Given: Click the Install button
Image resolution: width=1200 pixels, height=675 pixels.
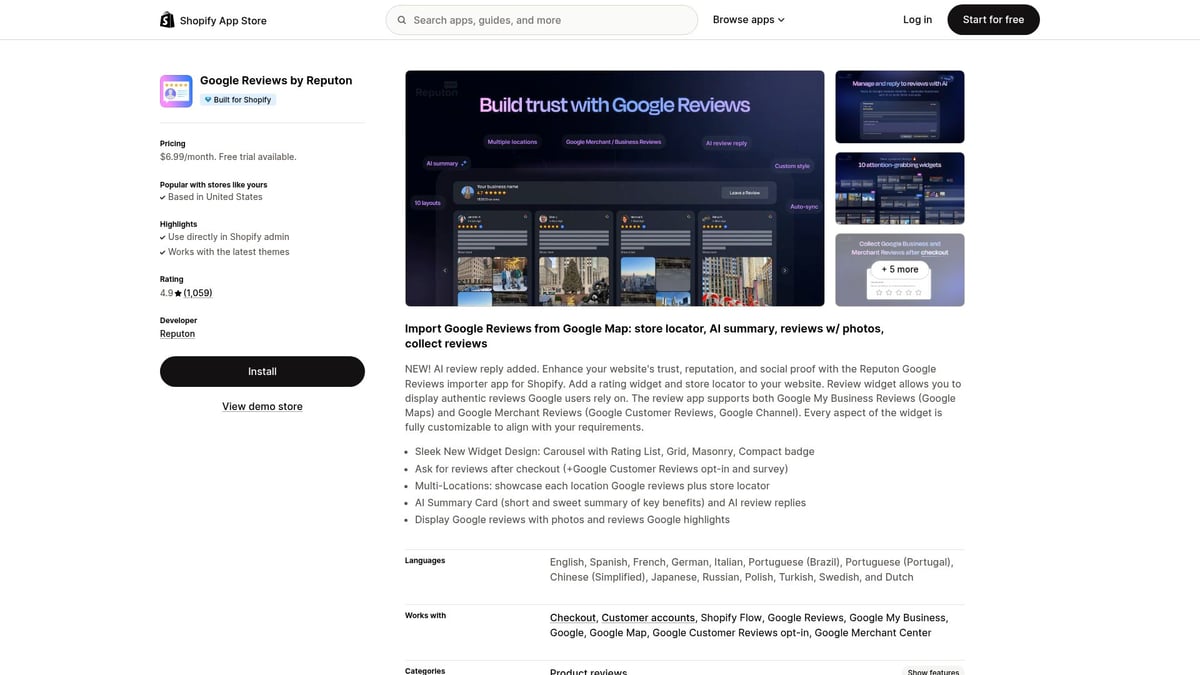Looking at the screenshot, I should (262, 371).
